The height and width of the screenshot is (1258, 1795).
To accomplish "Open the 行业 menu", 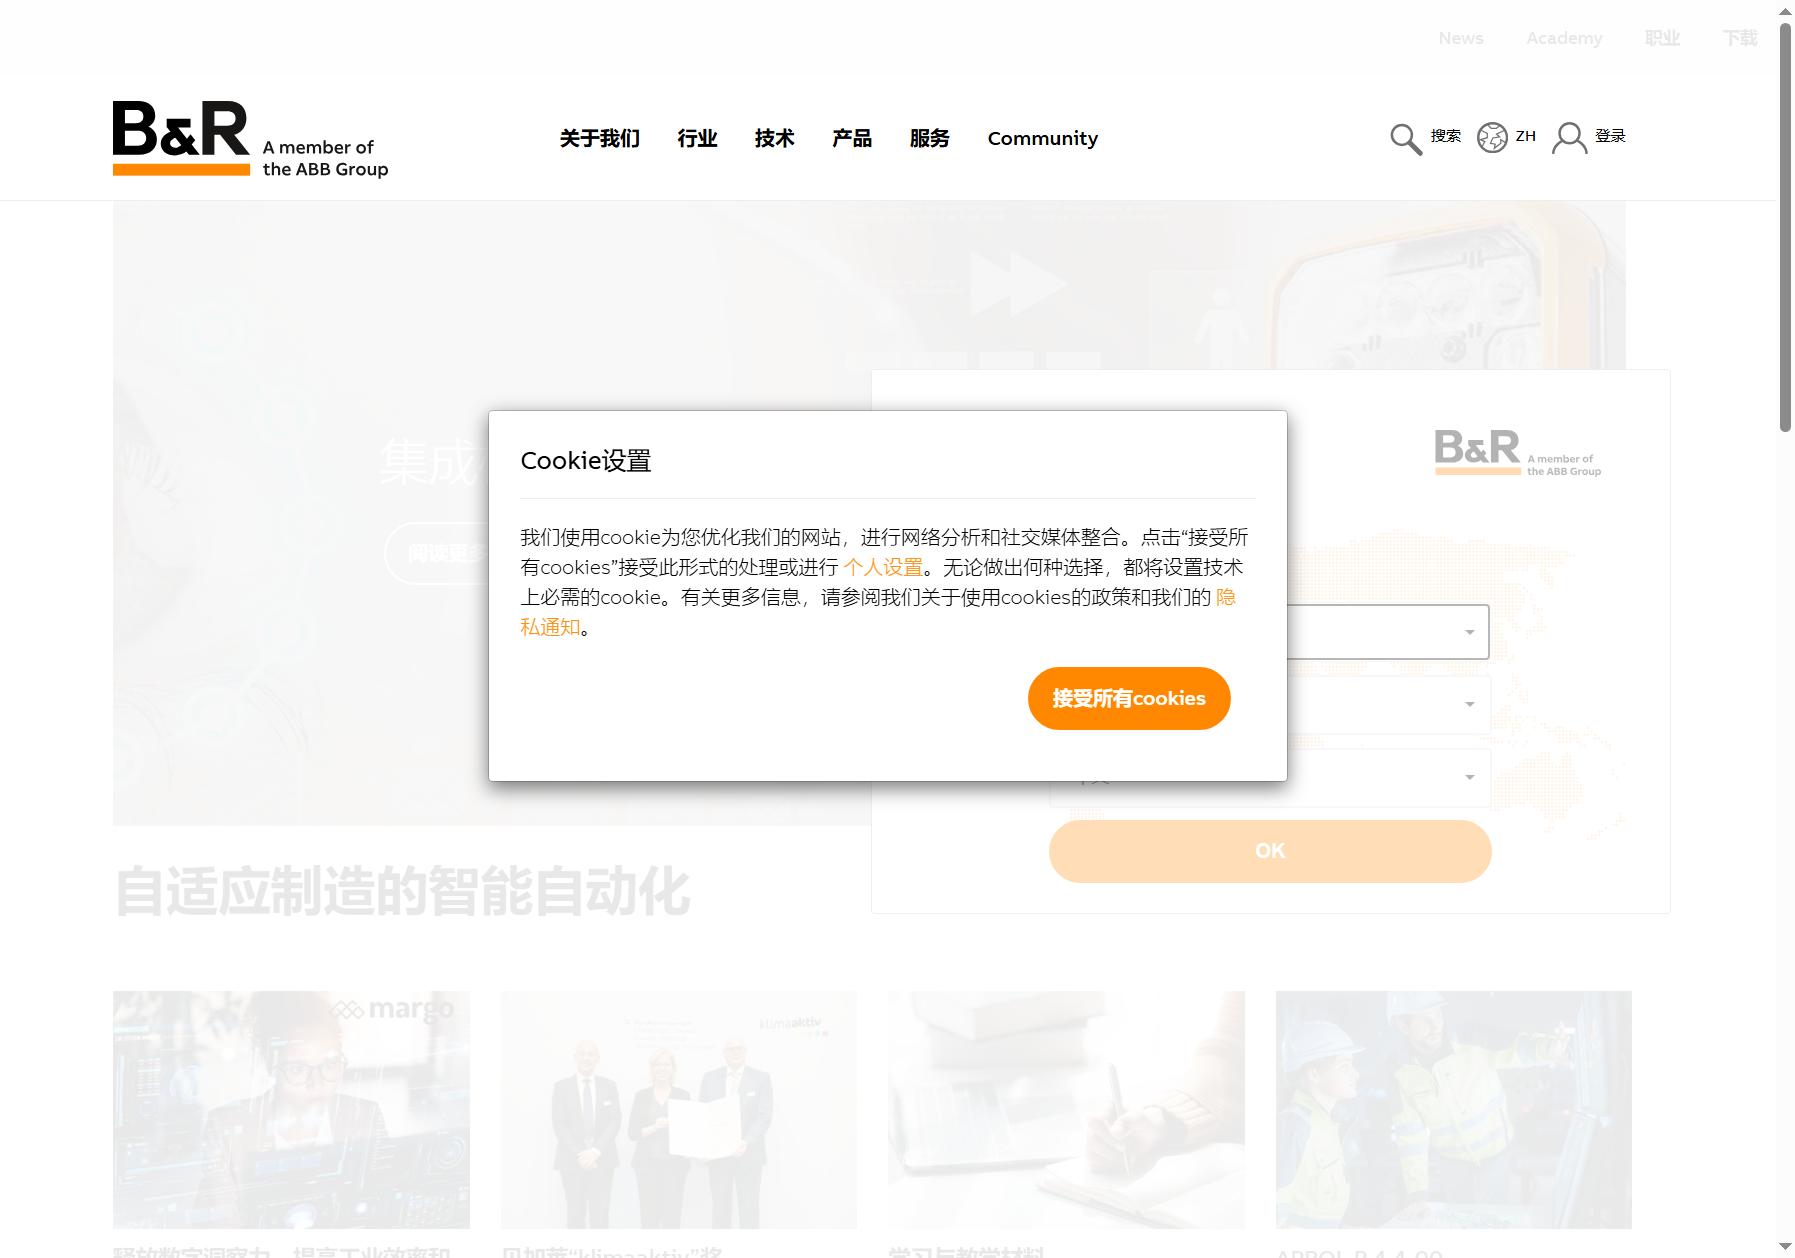I will (x=697, y=138).
